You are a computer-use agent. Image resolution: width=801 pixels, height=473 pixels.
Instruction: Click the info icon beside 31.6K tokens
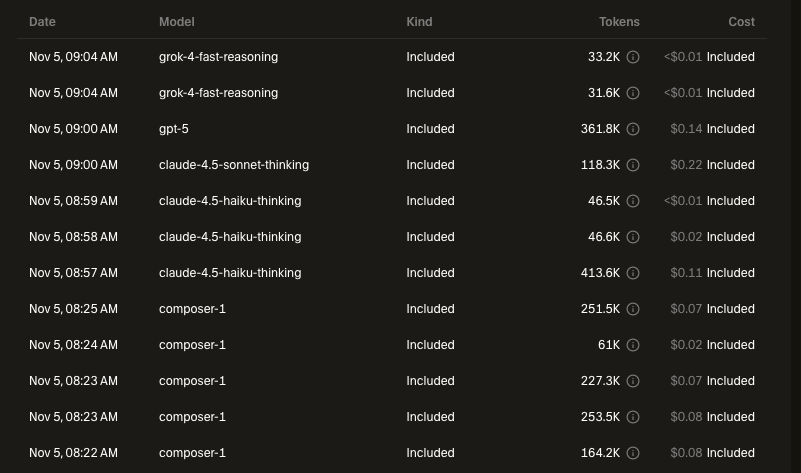tap(633, 93)
